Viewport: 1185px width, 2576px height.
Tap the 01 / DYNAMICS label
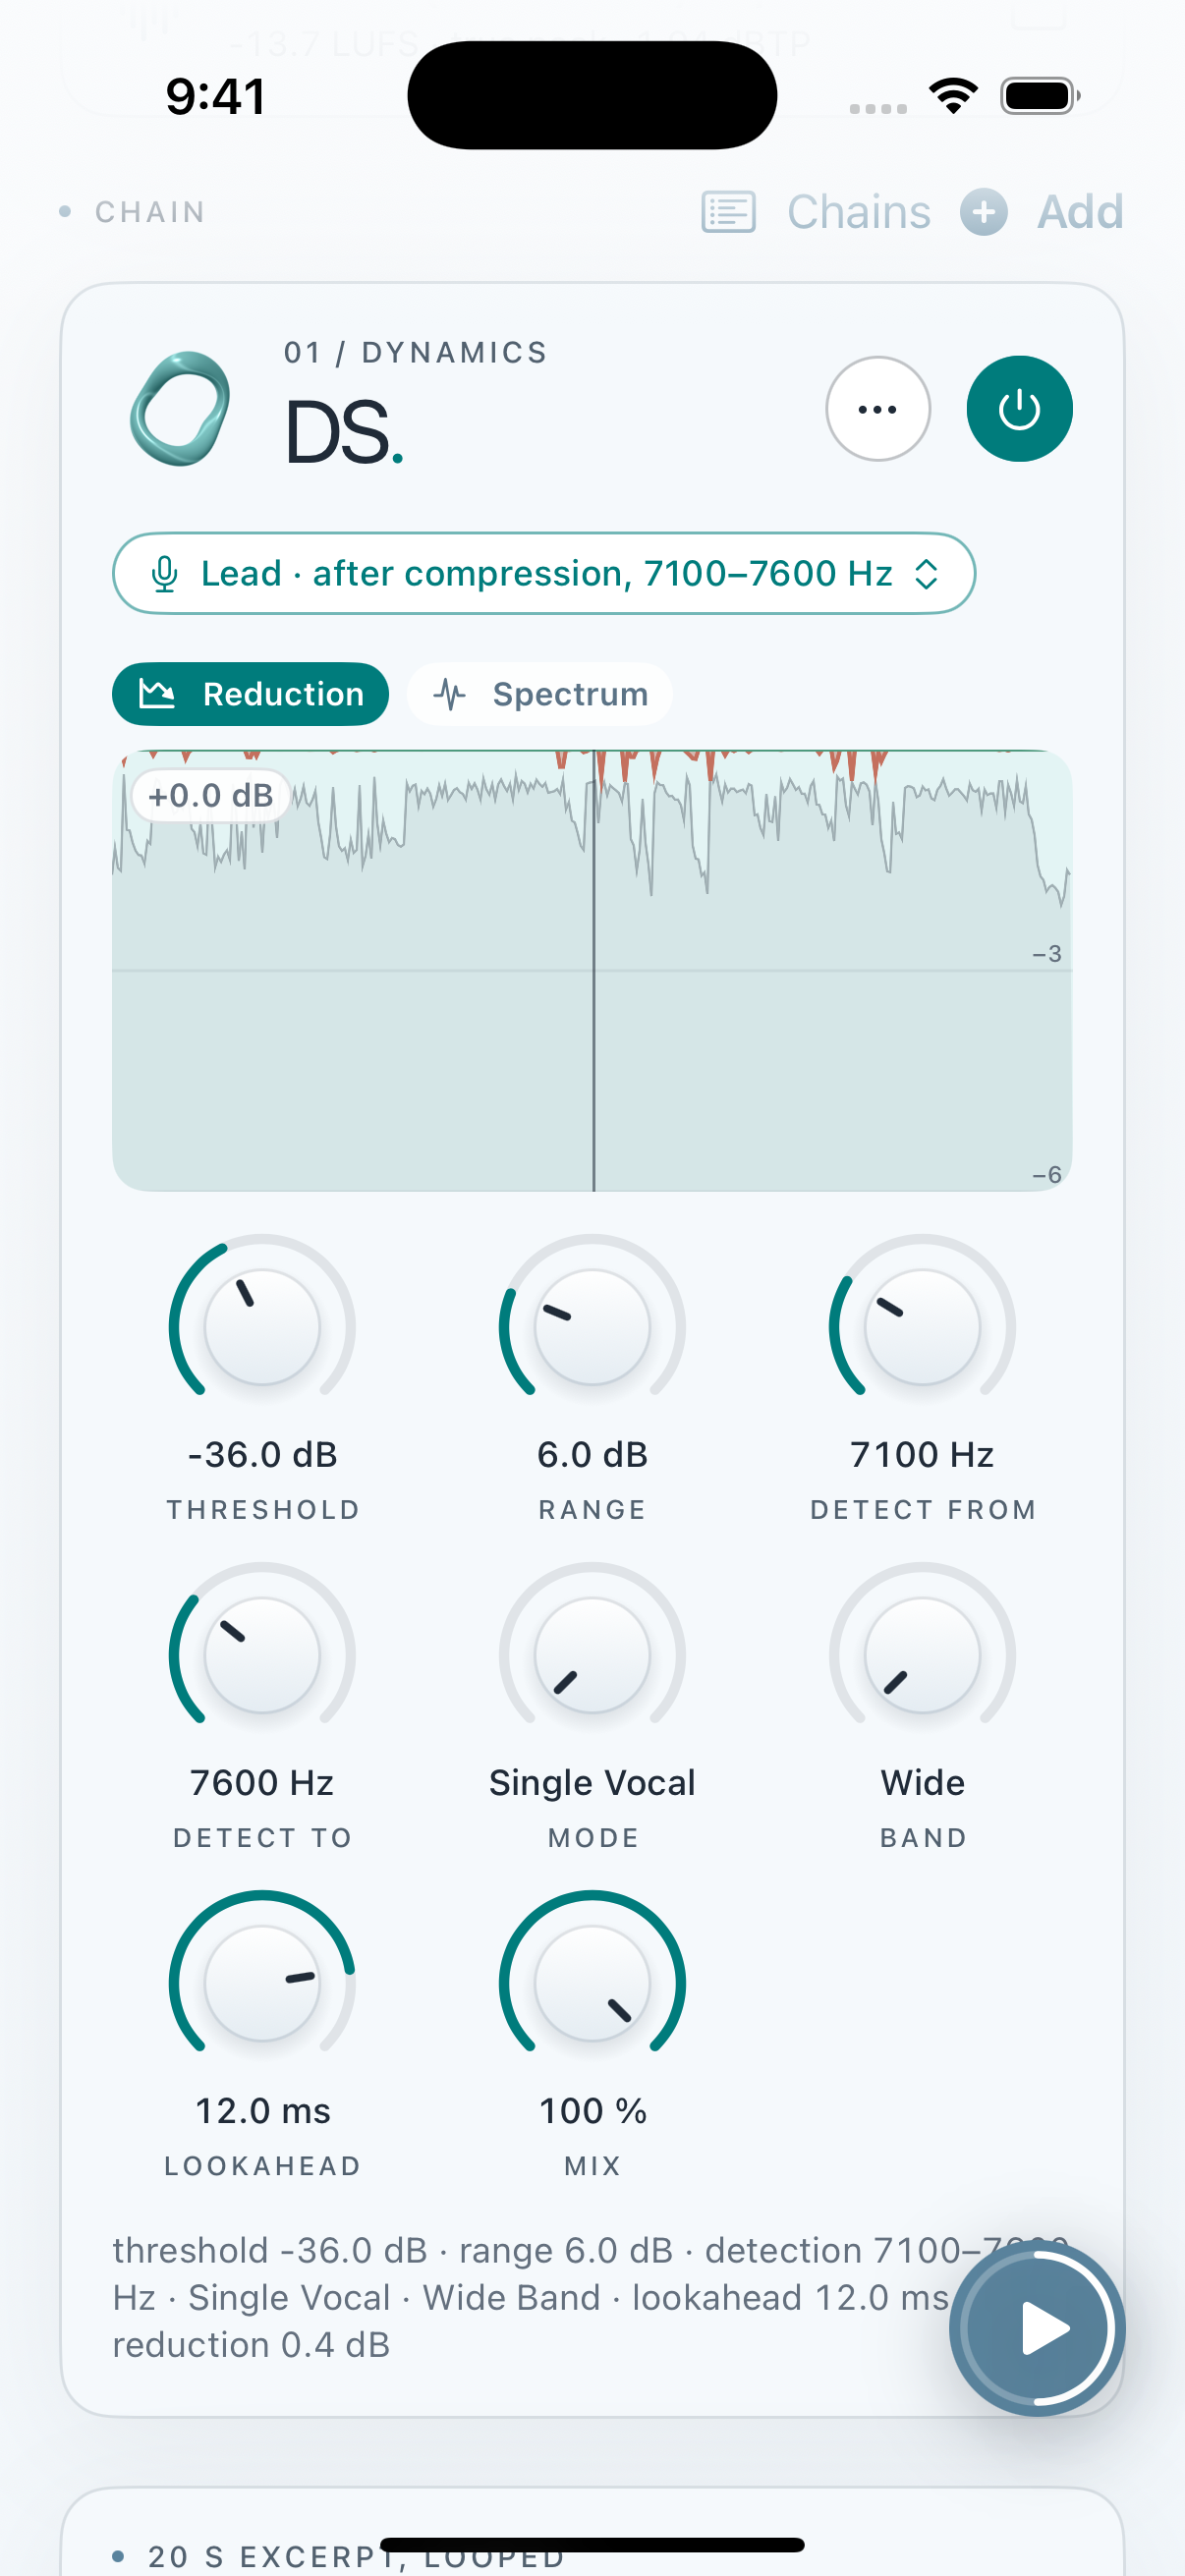[x=416, y=352]
